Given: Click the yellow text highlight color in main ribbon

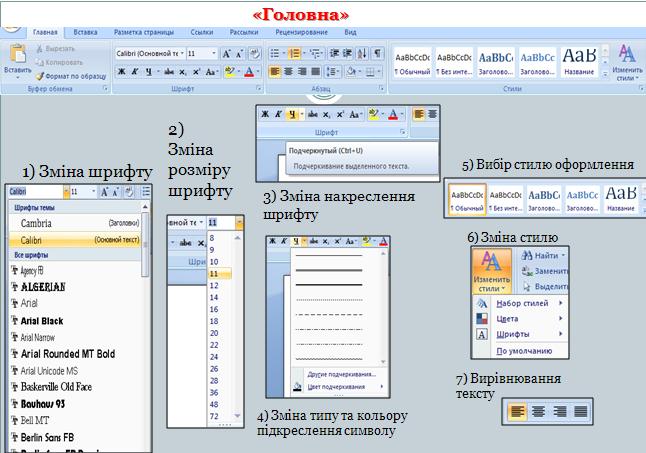Looking at the screenshot, I should pyautogui.click(x=229, y=72).
